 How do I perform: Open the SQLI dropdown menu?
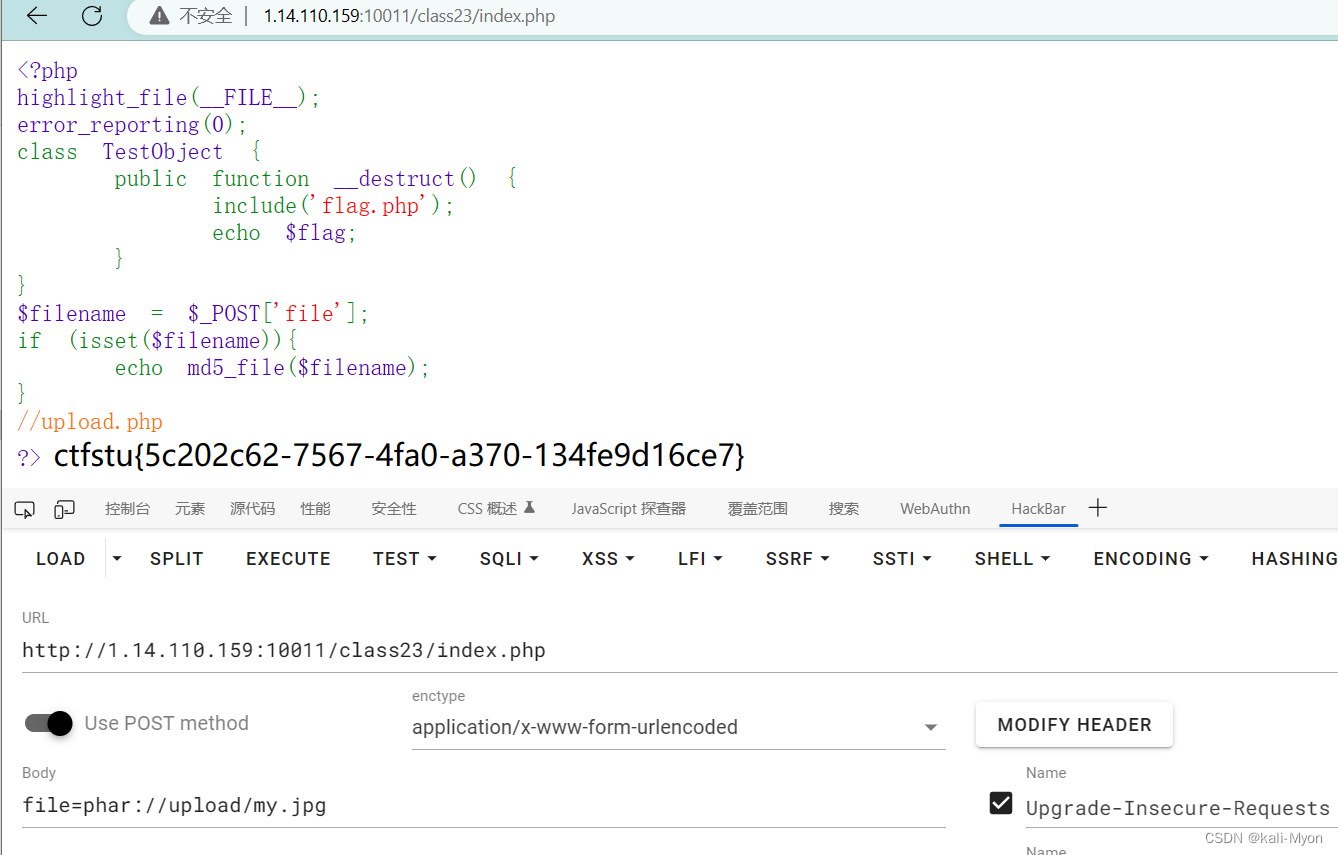[509, 559]
